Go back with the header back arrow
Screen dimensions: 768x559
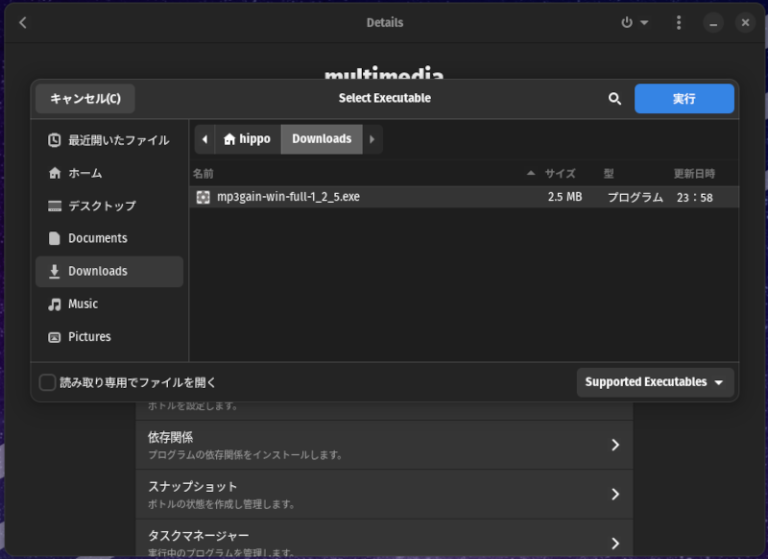23,23
